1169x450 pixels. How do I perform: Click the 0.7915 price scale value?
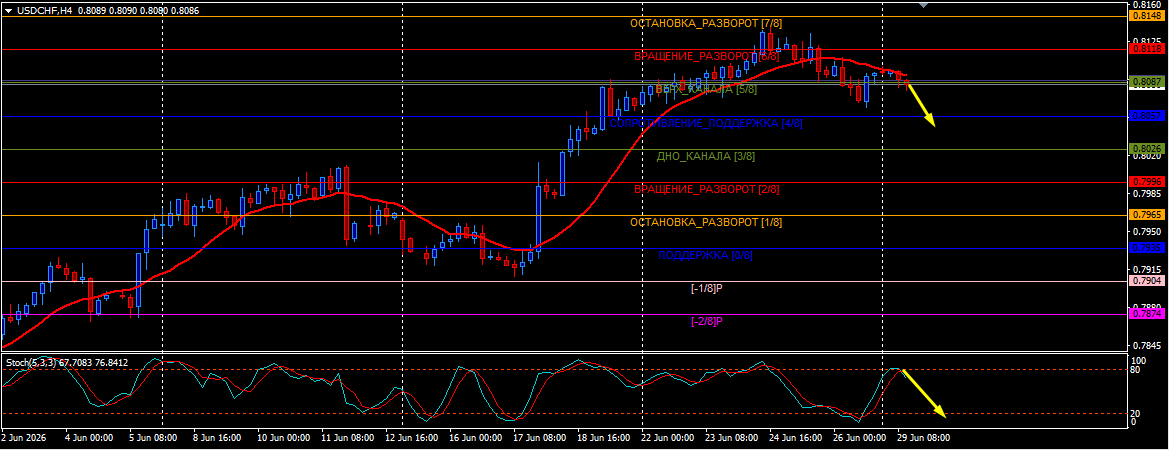pos(1146,270)
